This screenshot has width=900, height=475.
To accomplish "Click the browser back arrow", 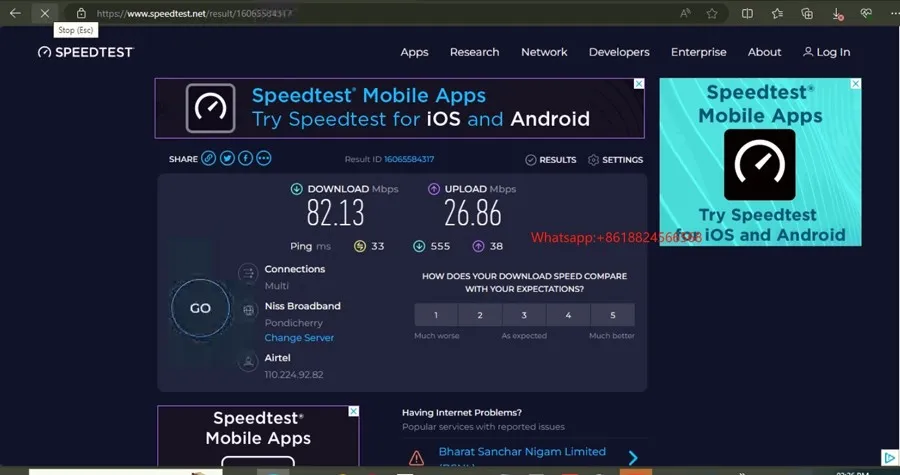I will click(15, 13).
